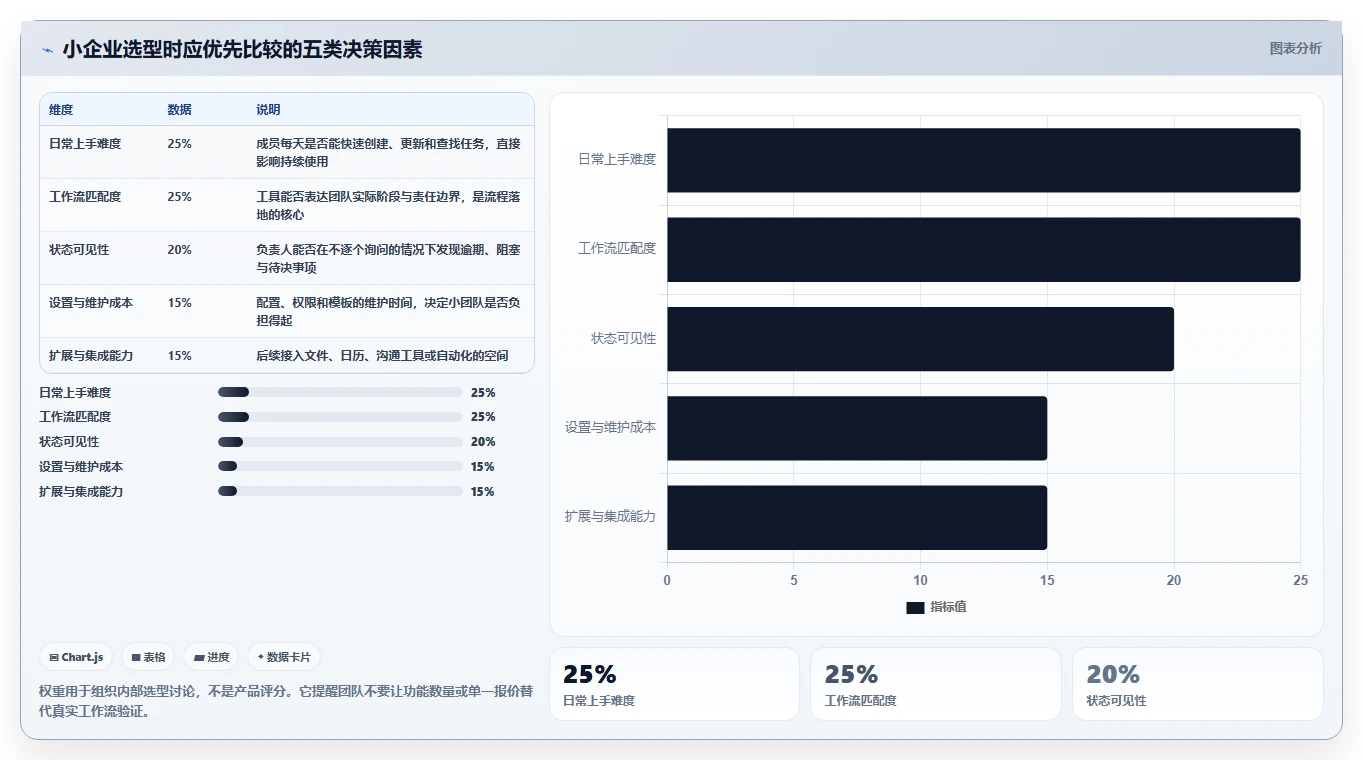Click the 设置与维护成本 chart bar
This screenshot has width=1363, height=760.
coord(857,428)
